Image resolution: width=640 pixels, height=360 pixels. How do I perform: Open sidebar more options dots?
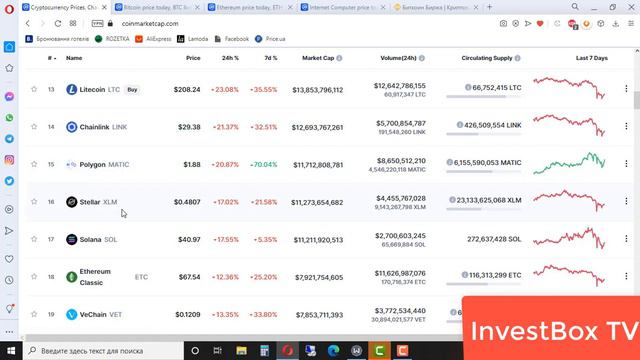[9, 332]
